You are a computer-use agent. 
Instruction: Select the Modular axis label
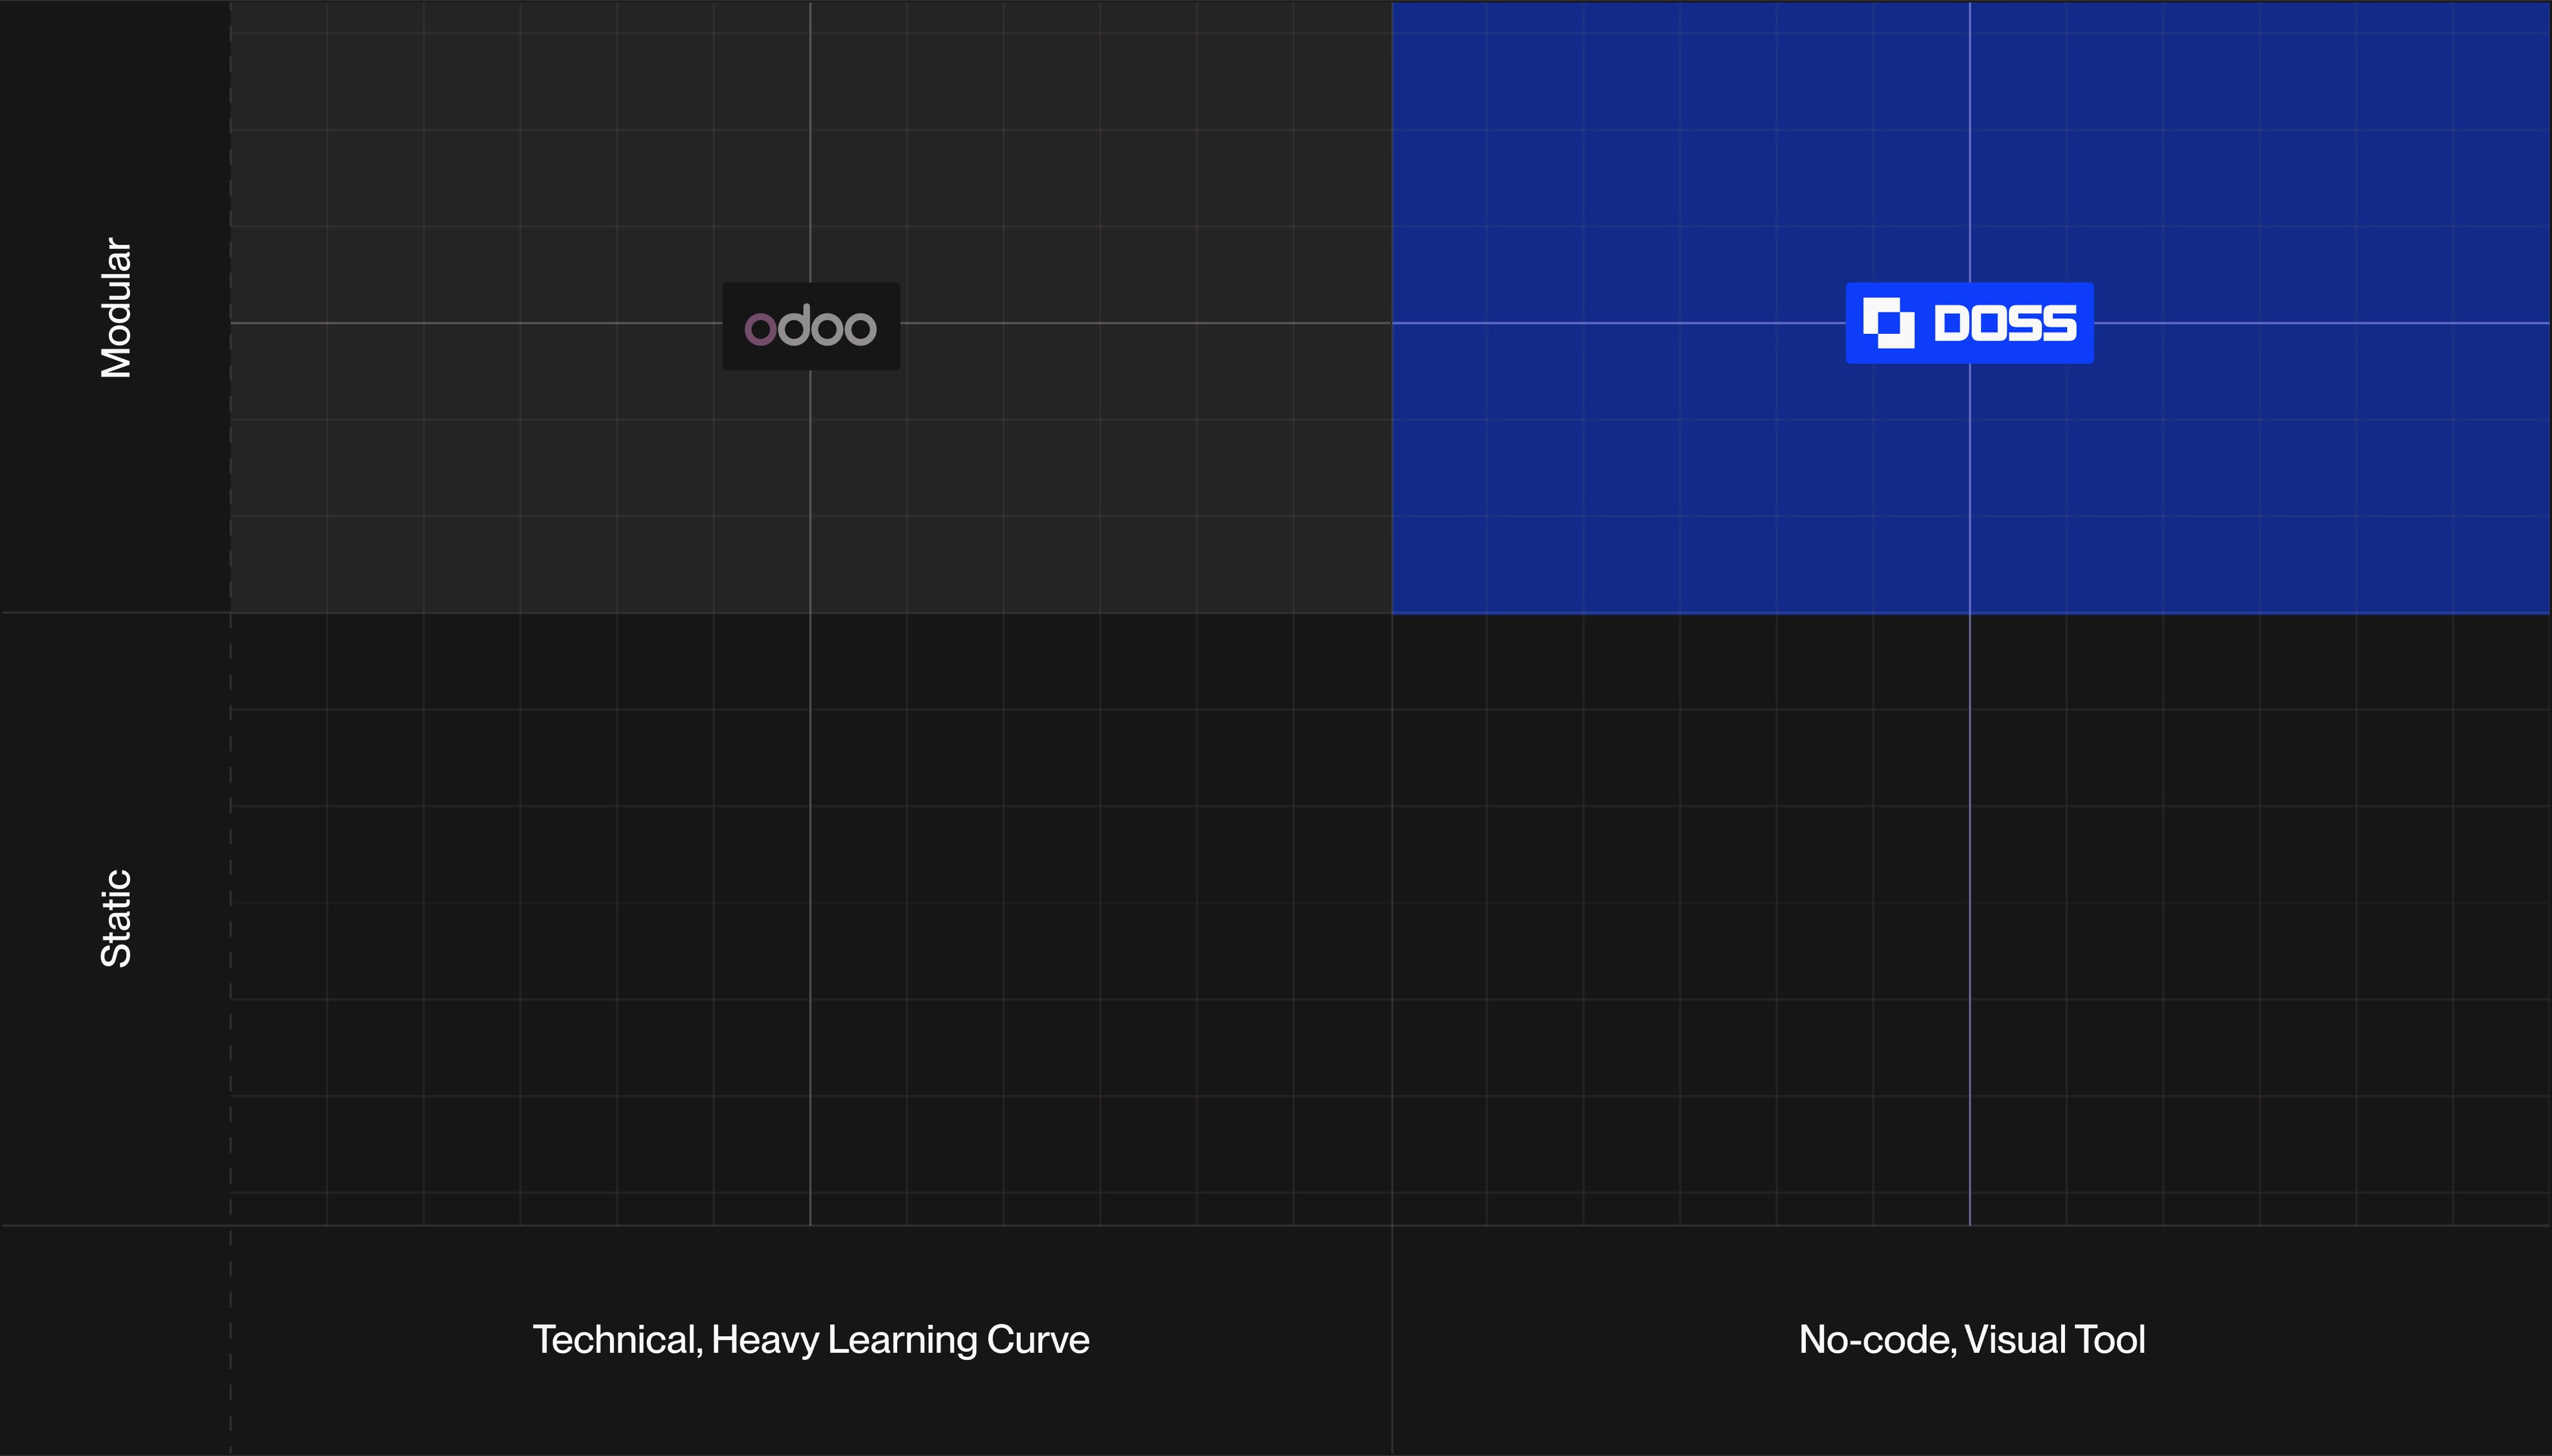tap(116, 308)
